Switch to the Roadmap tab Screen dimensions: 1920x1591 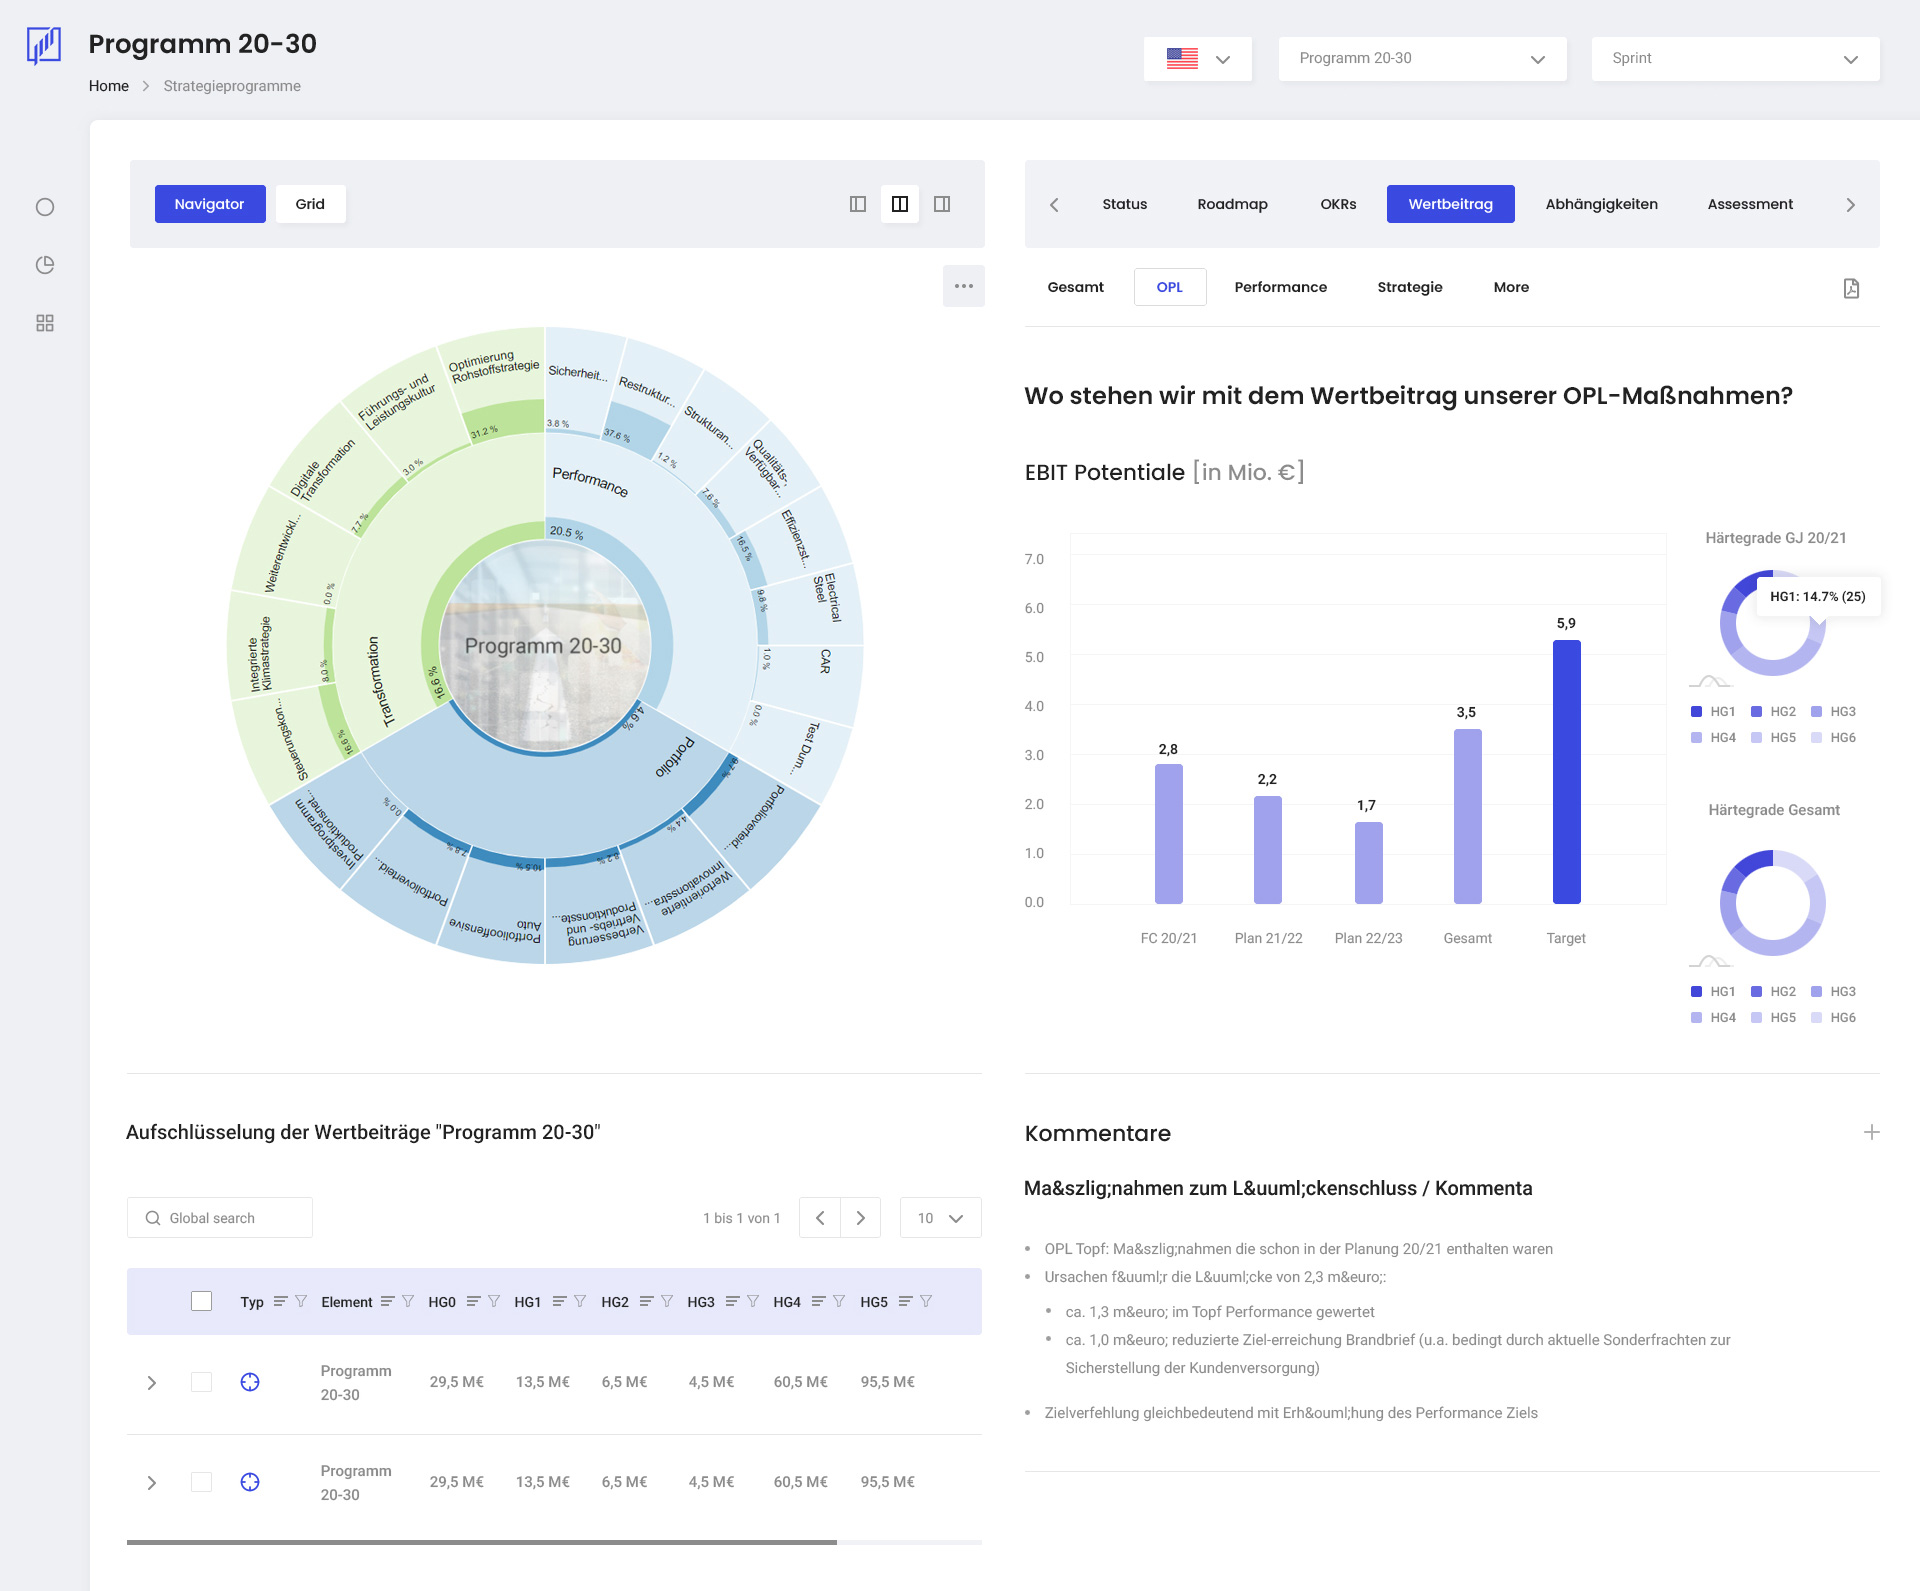coord(1232,204)
